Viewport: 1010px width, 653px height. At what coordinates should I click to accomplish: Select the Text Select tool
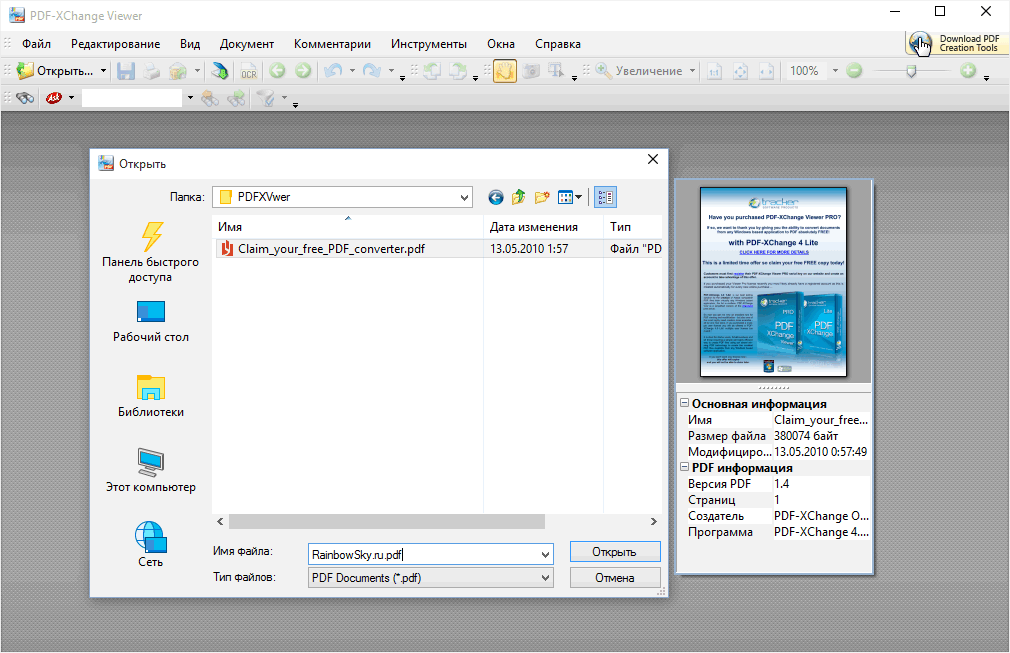coord(556,71)
